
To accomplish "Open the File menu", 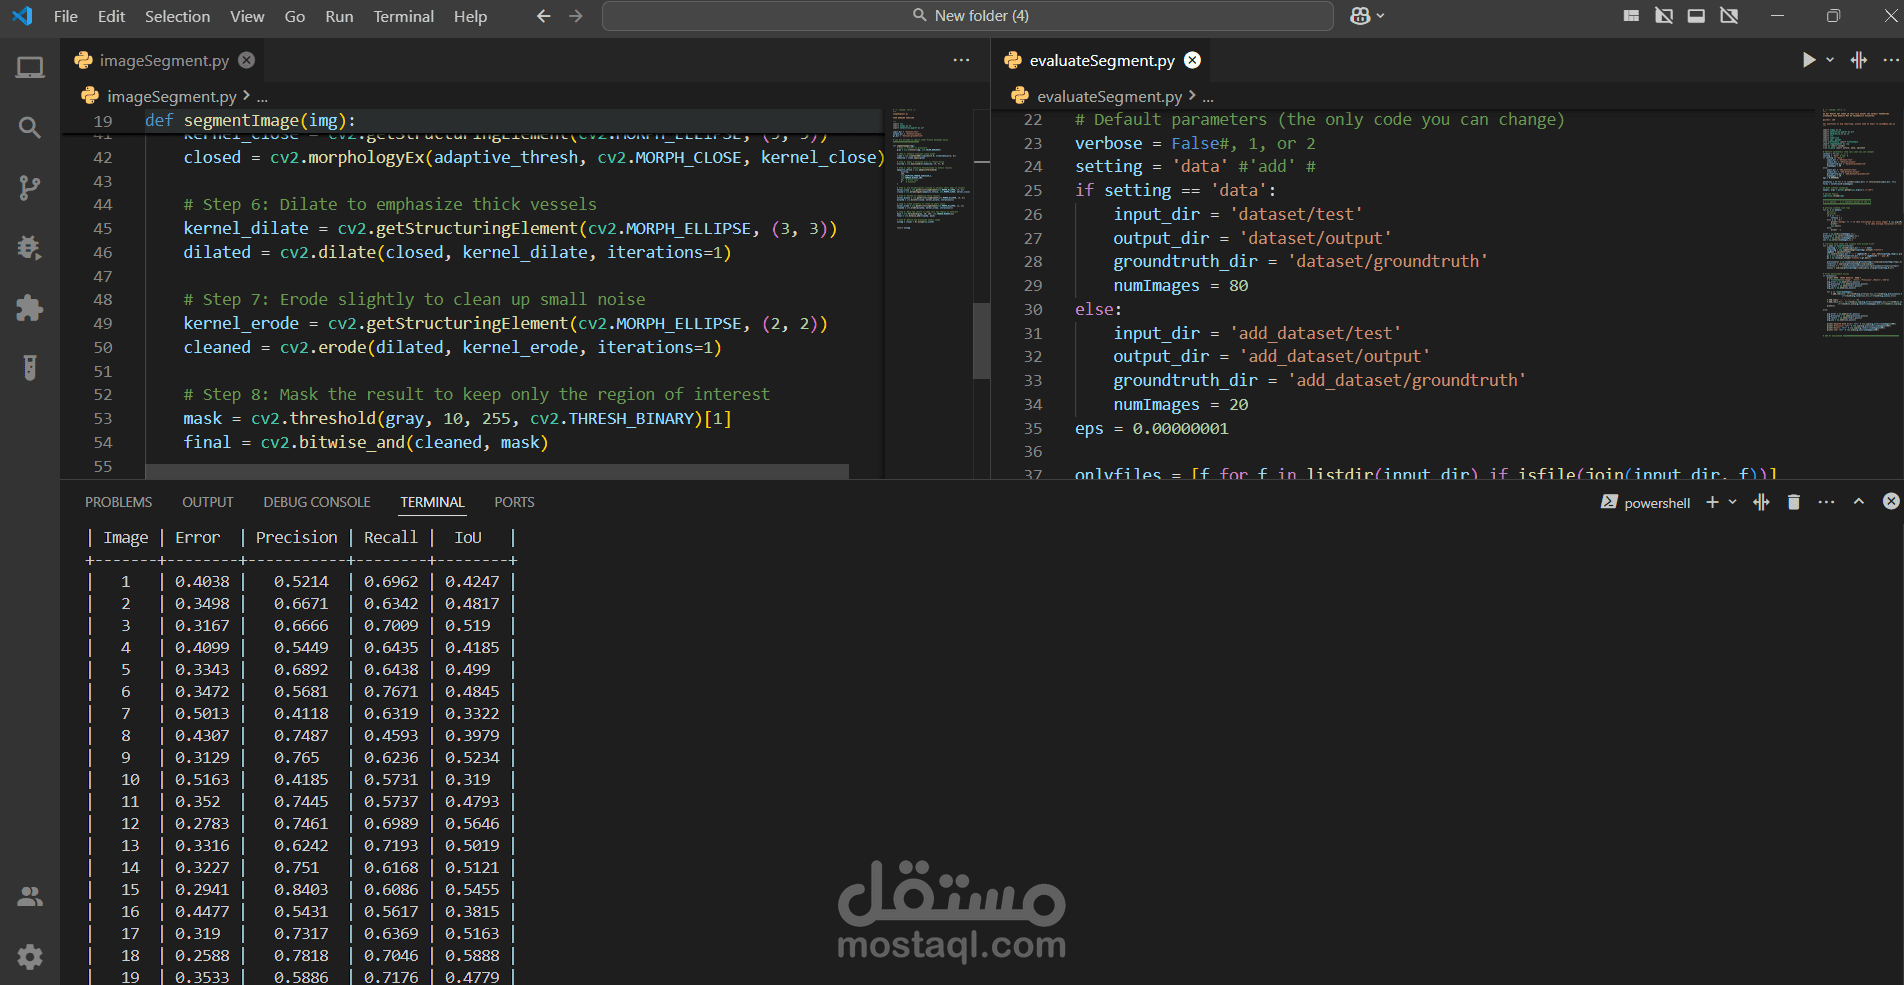I will [66, 16].
